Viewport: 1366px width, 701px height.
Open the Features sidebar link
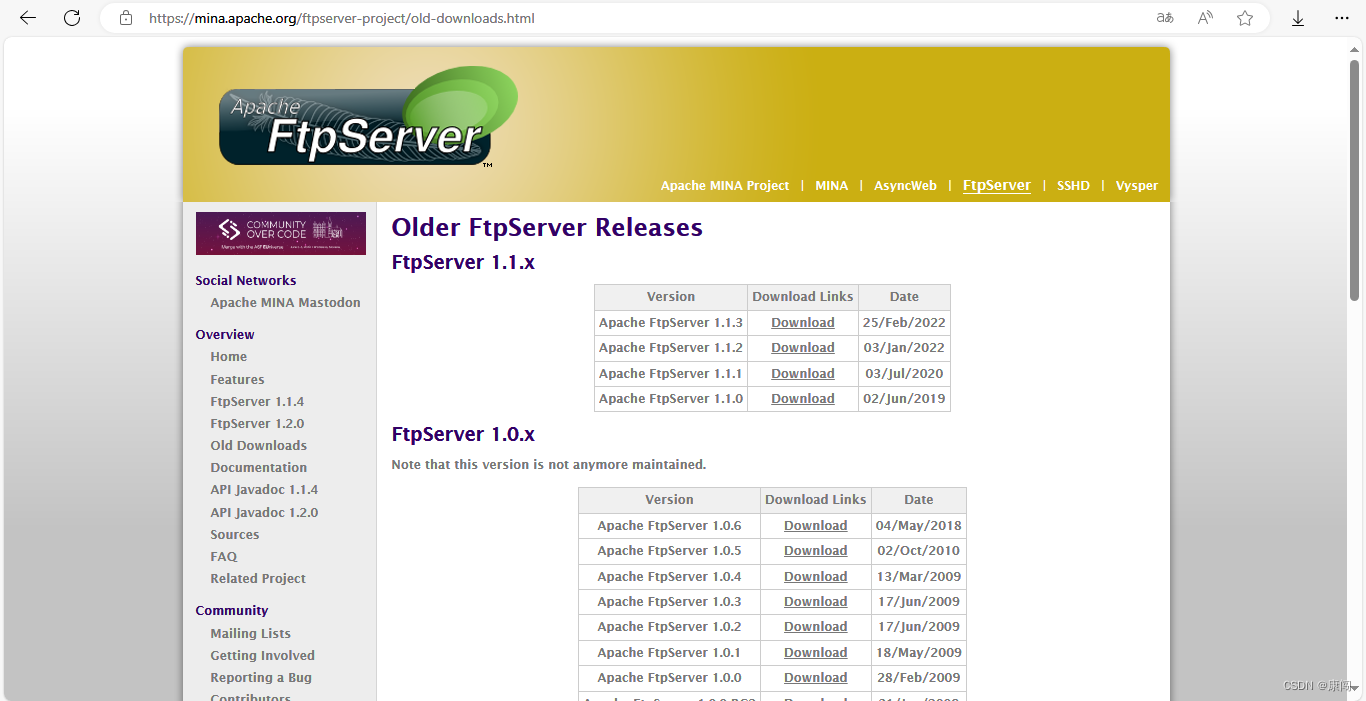click(x=237, y=379)
